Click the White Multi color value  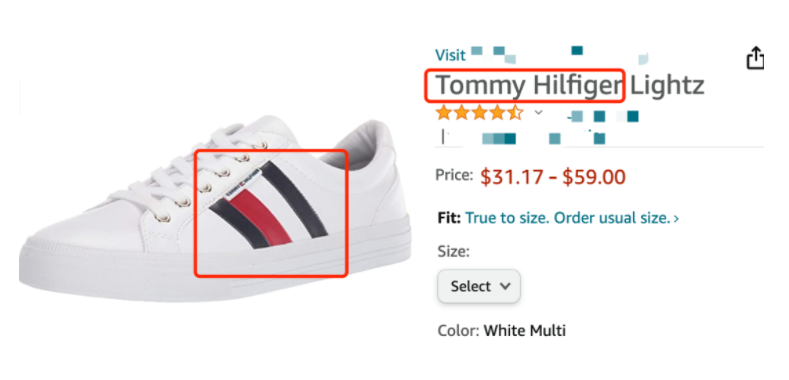525,331
